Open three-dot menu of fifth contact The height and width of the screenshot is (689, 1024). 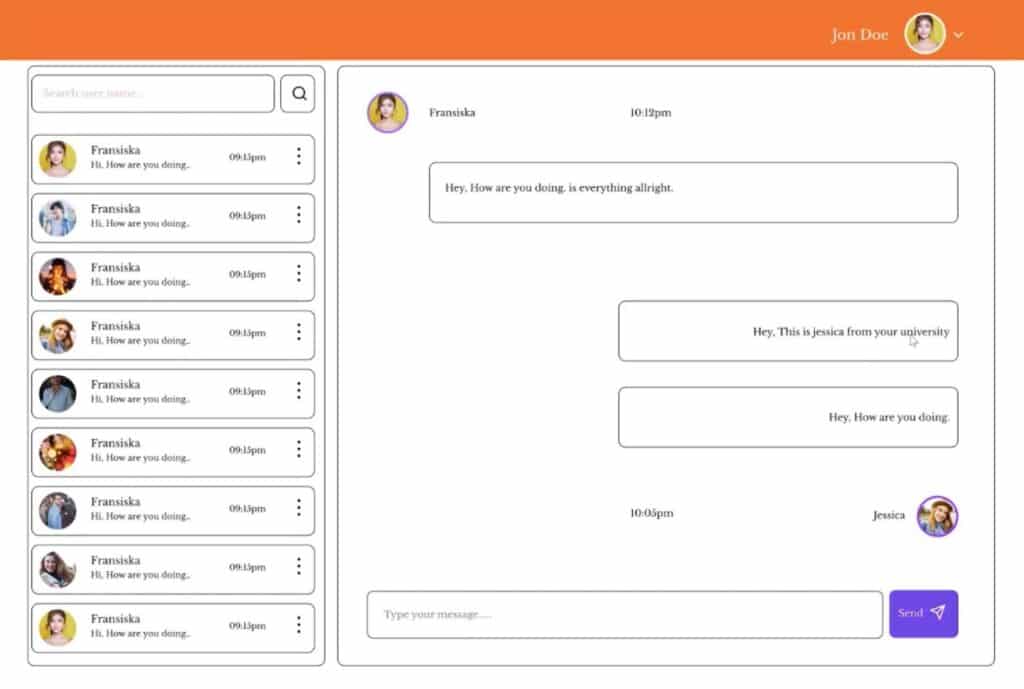click(x=298, y=391)
